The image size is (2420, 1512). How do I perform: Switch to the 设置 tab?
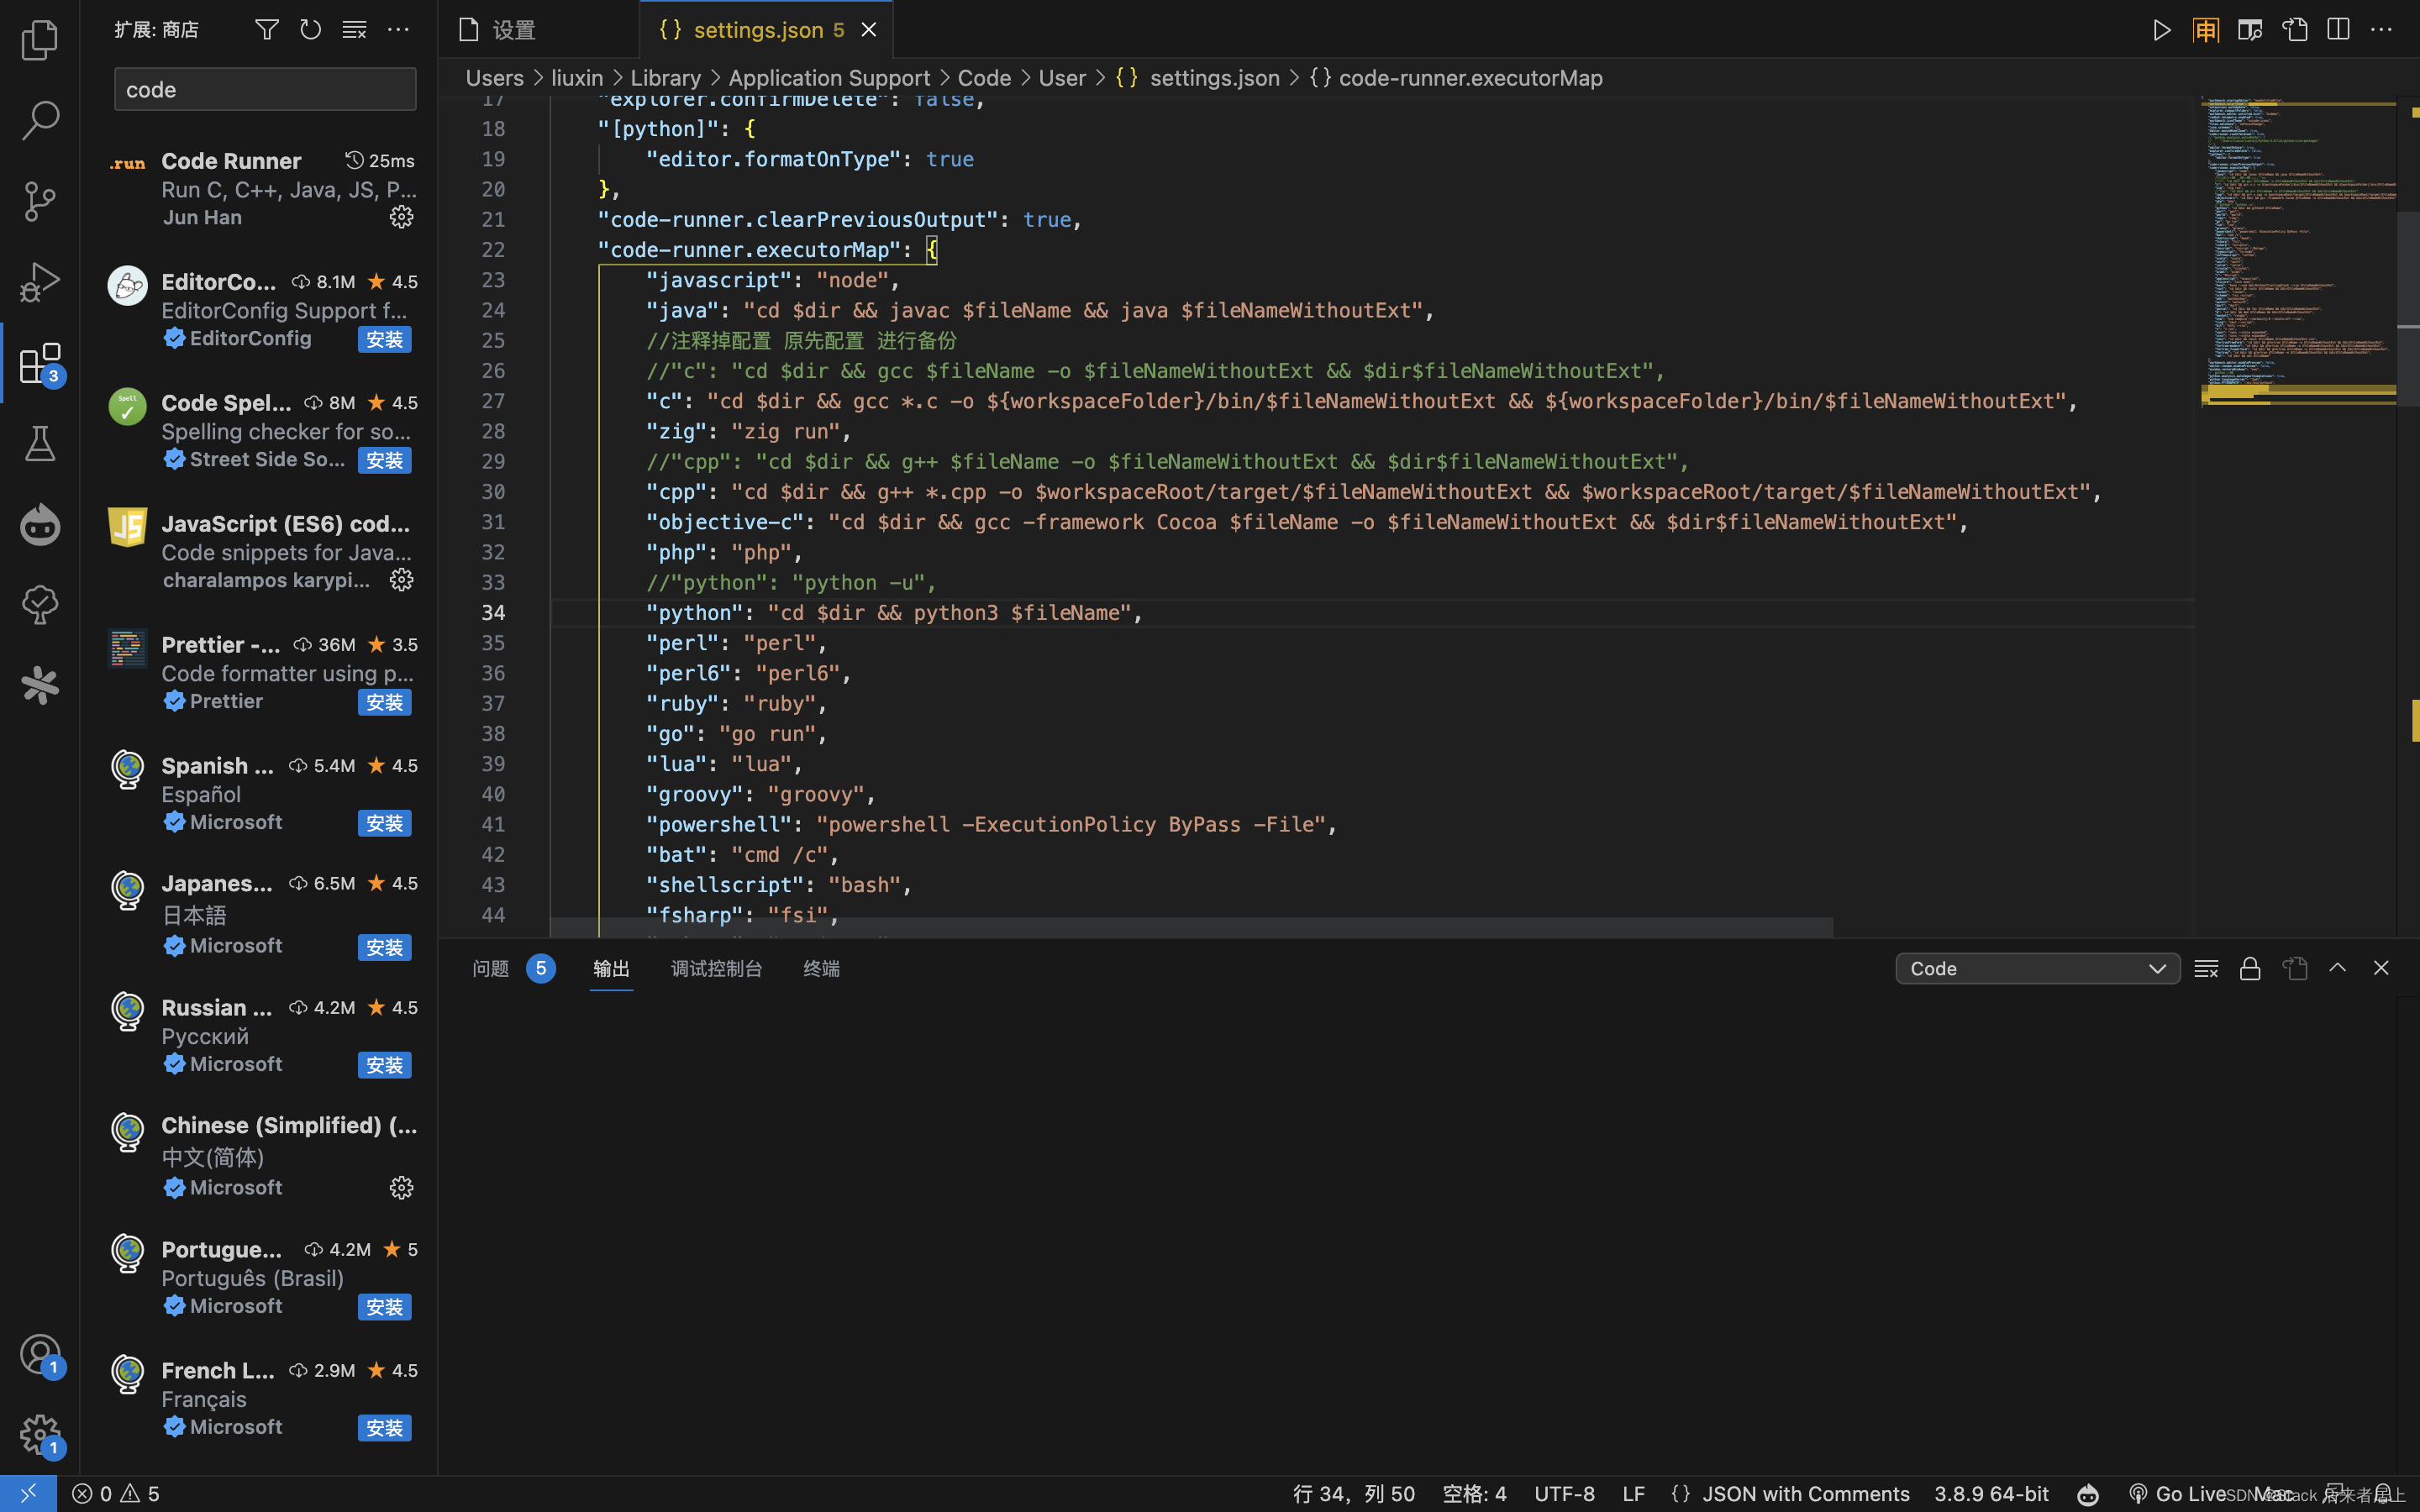538,30
